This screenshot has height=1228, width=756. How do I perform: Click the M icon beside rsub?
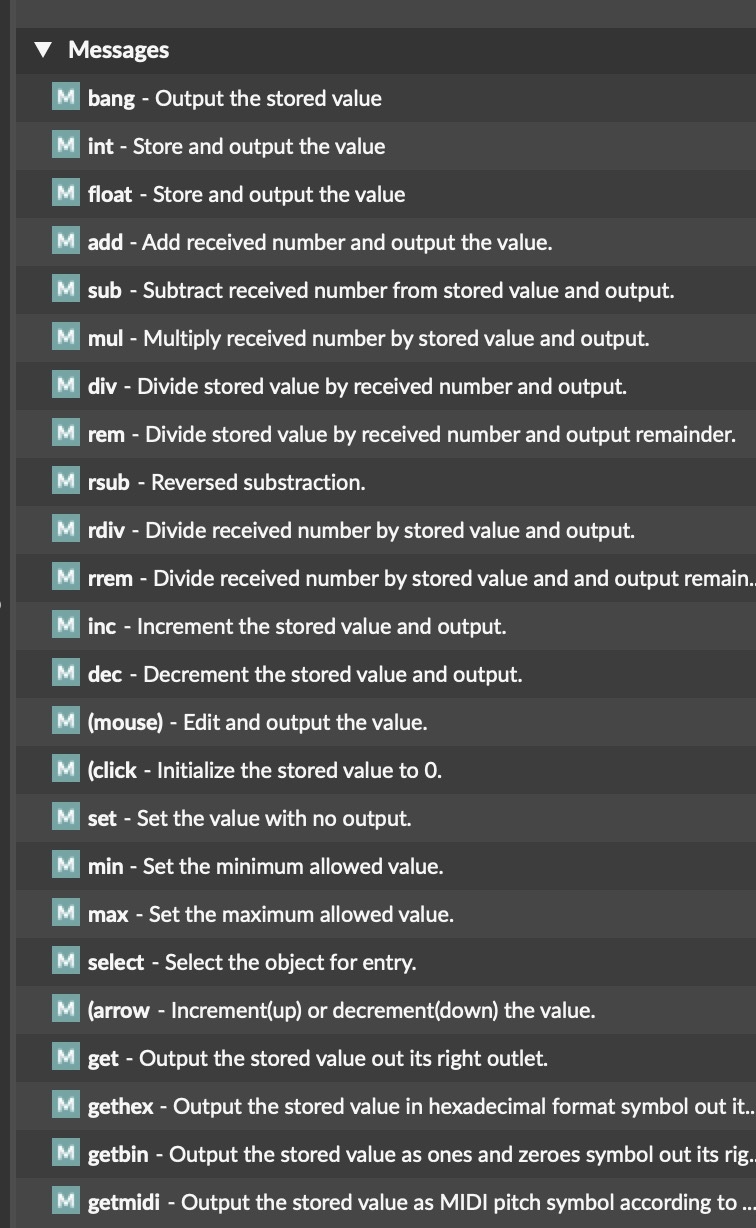66,482
